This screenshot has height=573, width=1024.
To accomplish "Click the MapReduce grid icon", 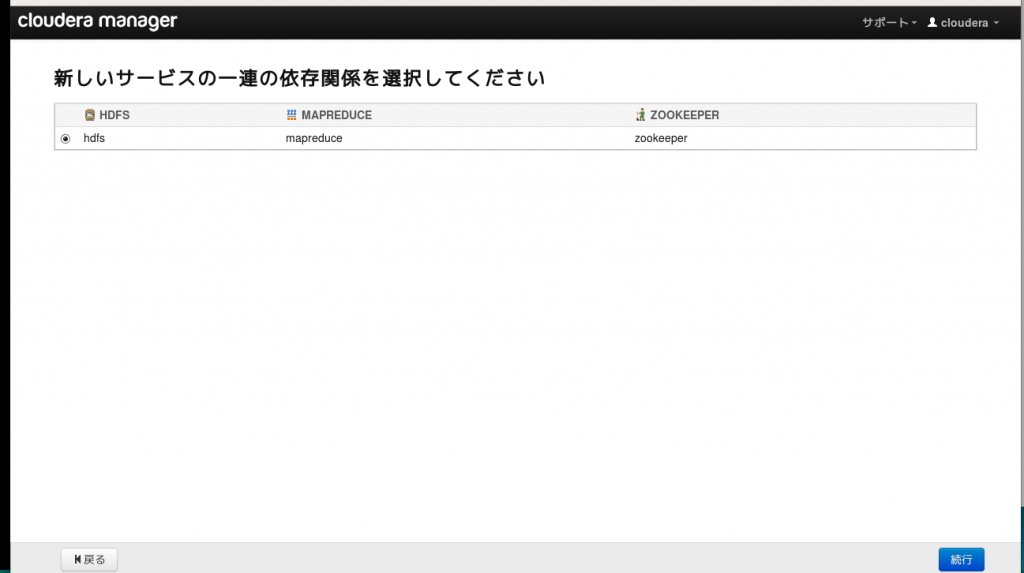I will (291, 115).
